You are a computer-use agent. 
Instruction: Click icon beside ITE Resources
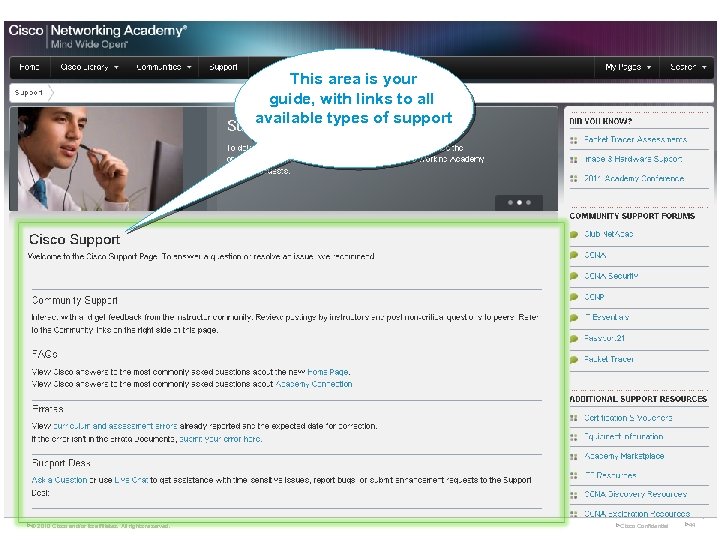pos(574,476)
